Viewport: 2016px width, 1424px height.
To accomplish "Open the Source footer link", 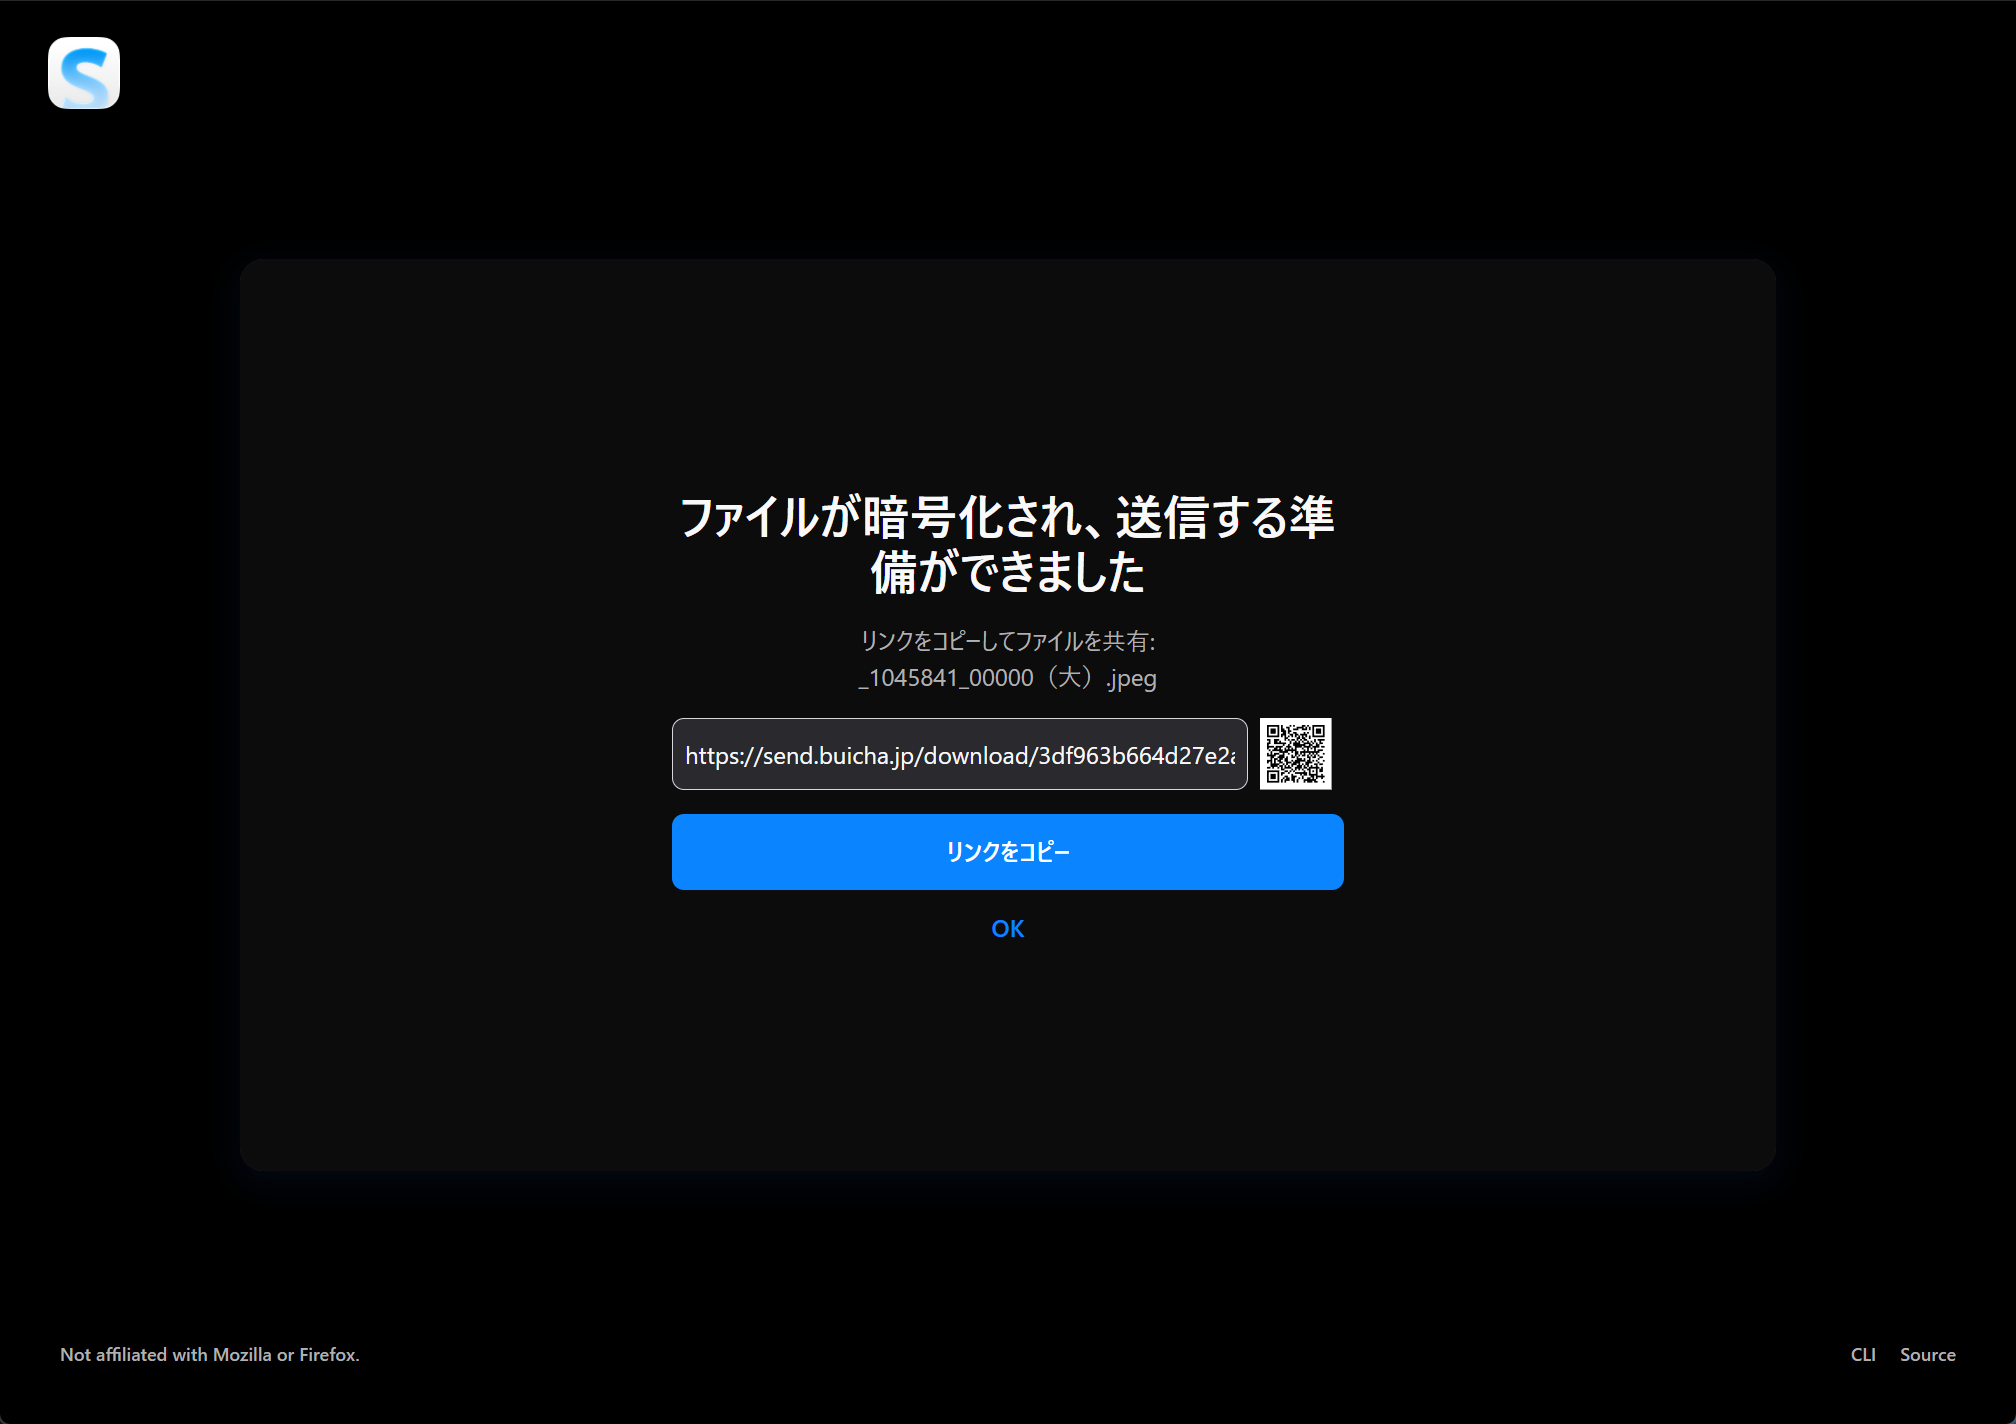I will (x=1928, y=1355).
